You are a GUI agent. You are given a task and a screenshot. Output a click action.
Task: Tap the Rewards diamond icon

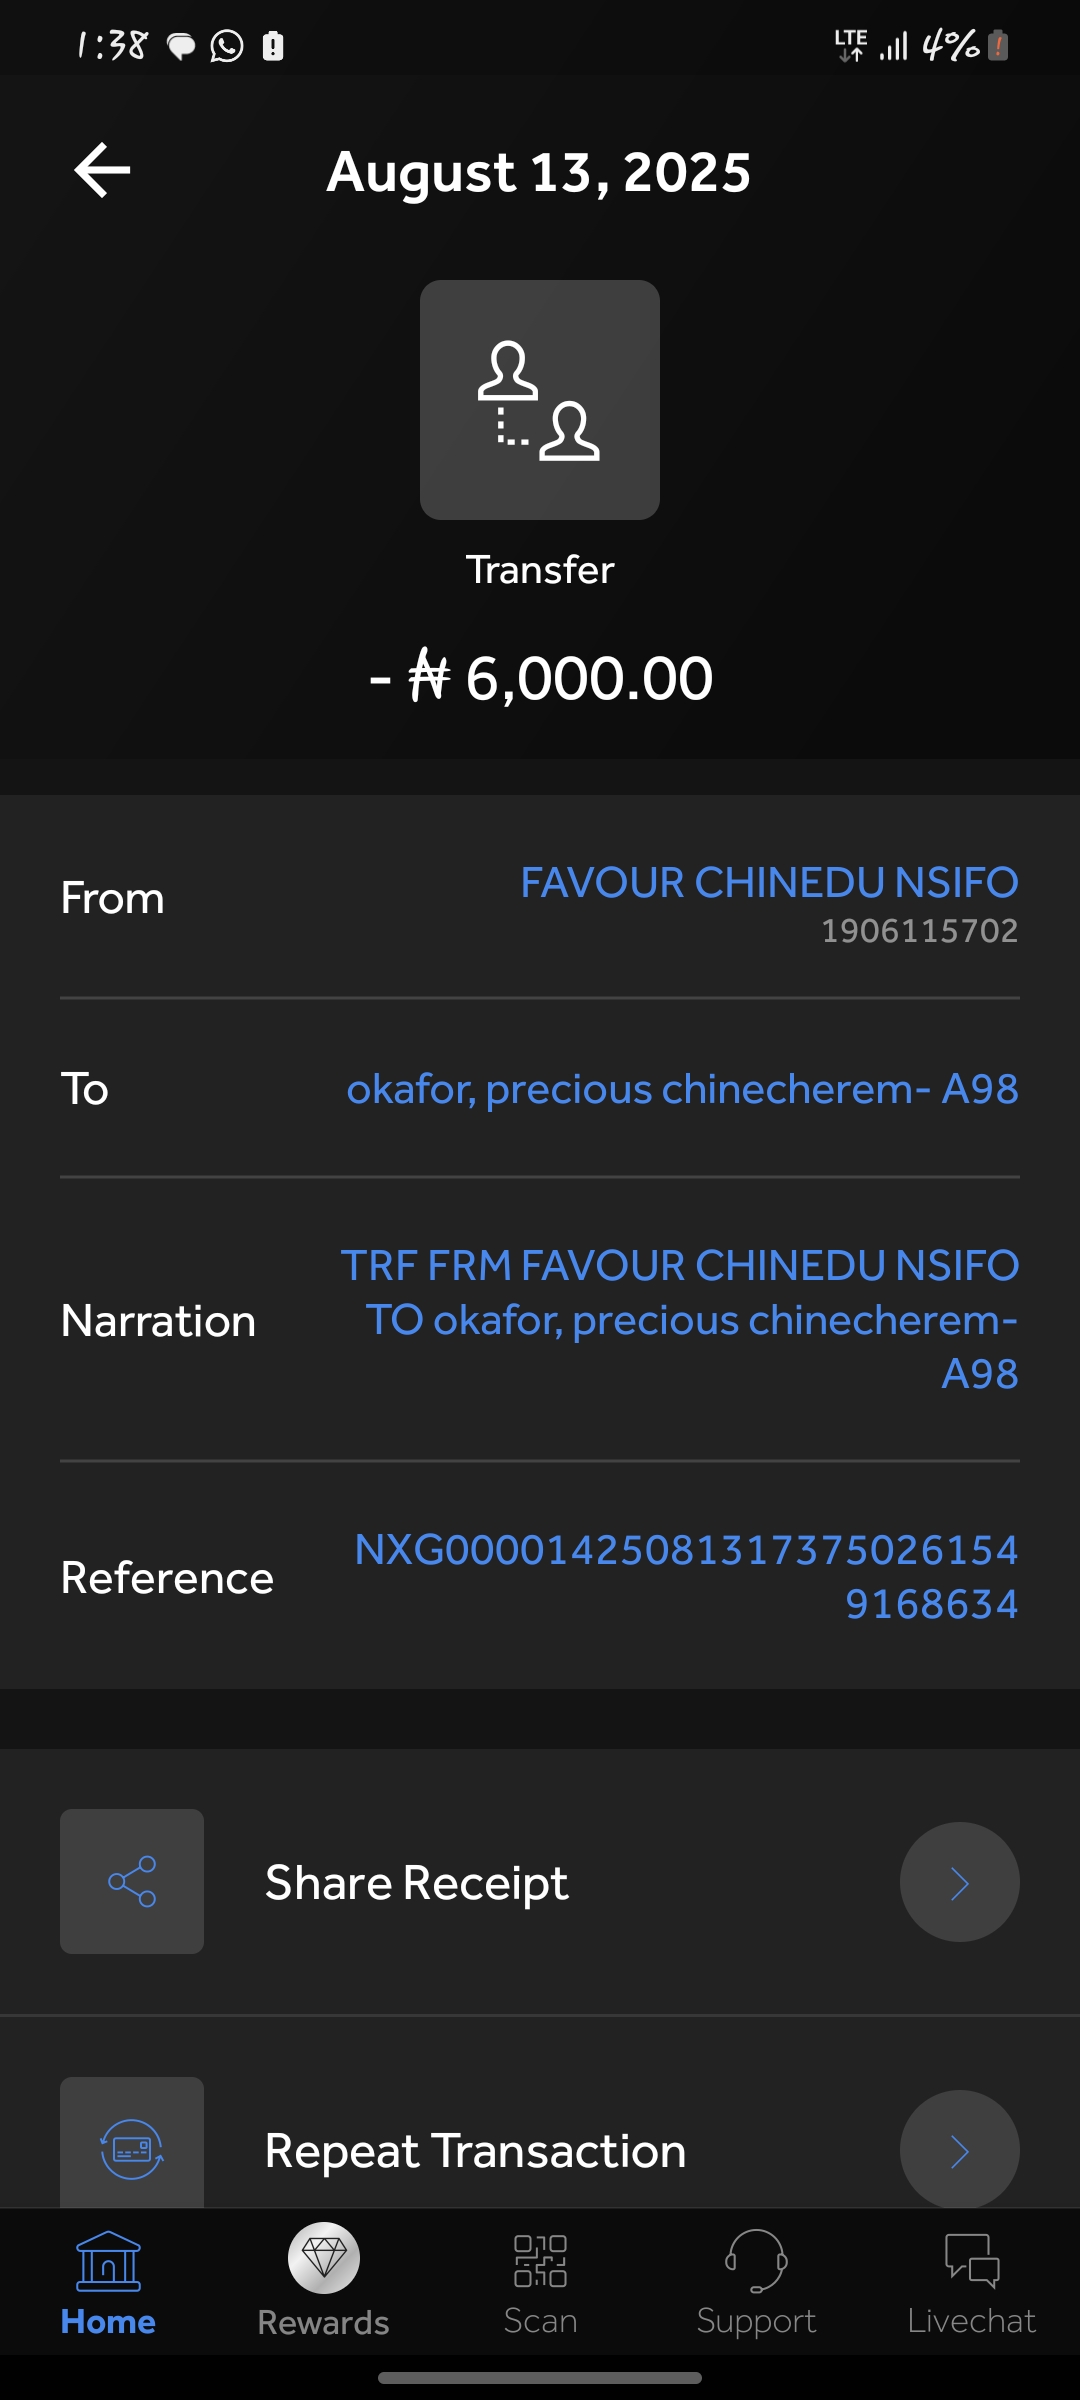324,2258
